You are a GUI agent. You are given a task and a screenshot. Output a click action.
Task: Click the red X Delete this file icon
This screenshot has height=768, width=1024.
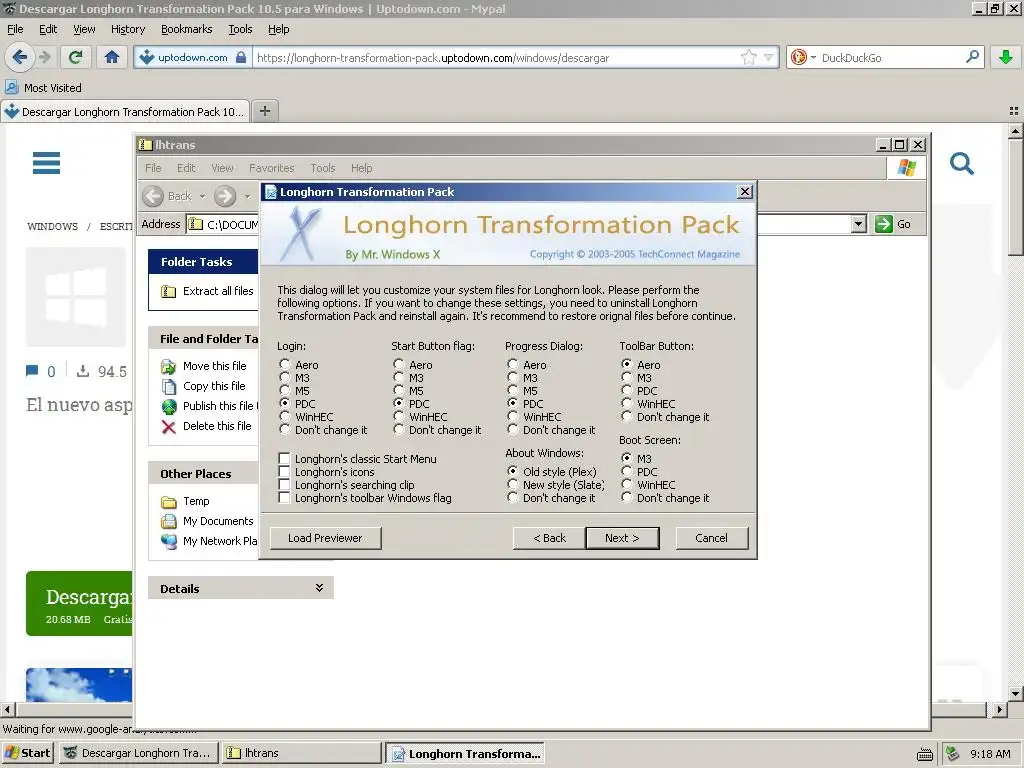[168, 427]
